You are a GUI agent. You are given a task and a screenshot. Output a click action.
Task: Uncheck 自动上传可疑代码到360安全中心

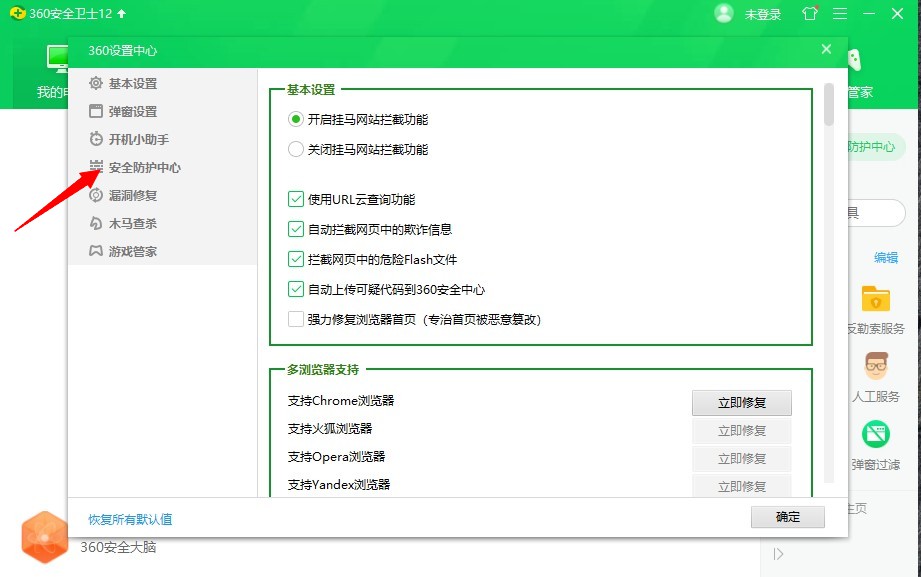tap(296, 289)
